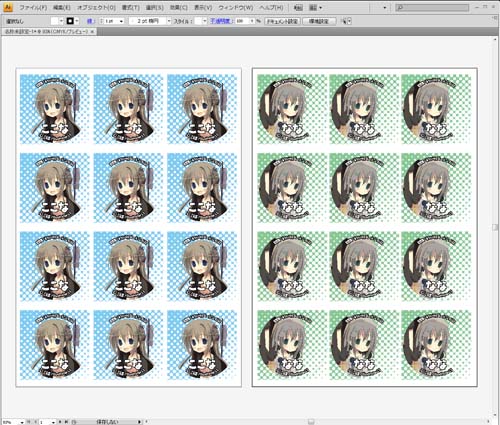Viewport: 500px width, 425px height.
Task: Click the fill color swatch
Action: point(55,21)
